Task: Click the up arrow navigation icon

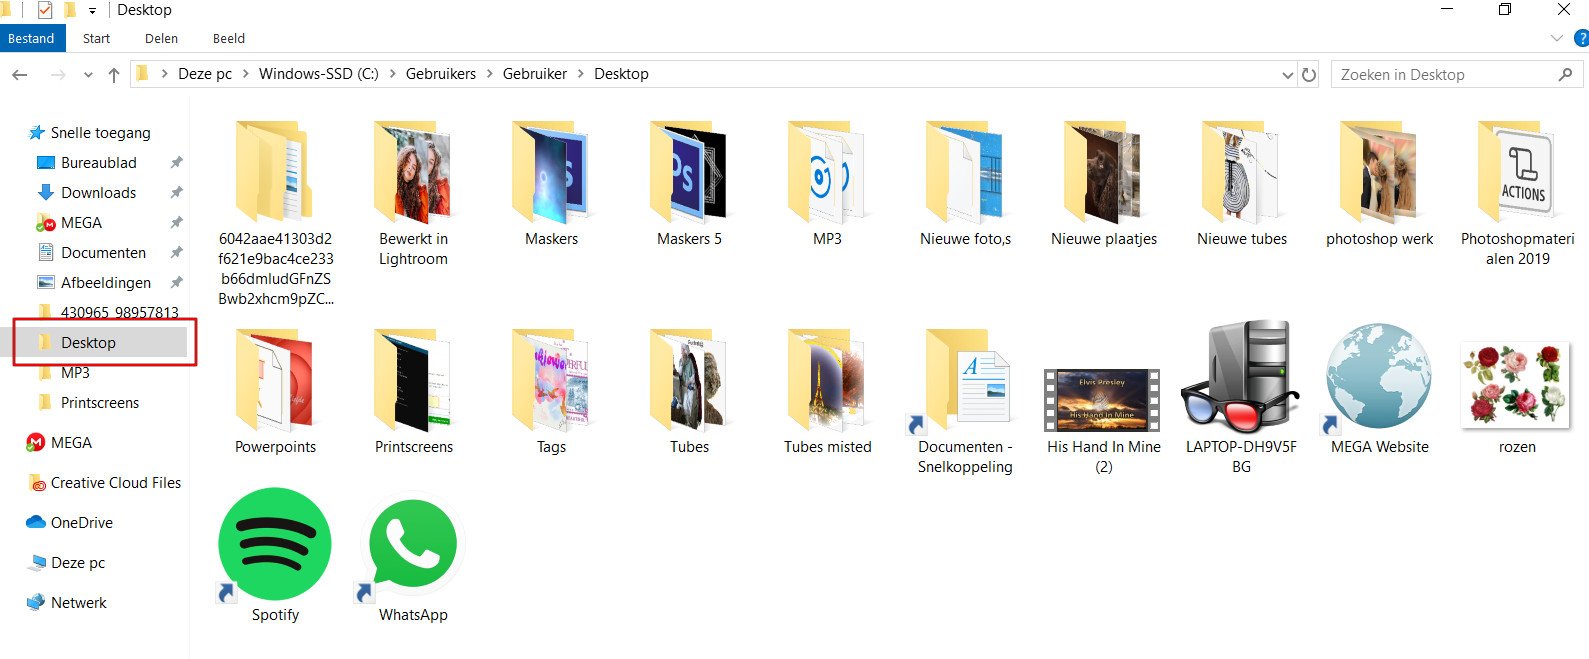Action: pos(114,74)
